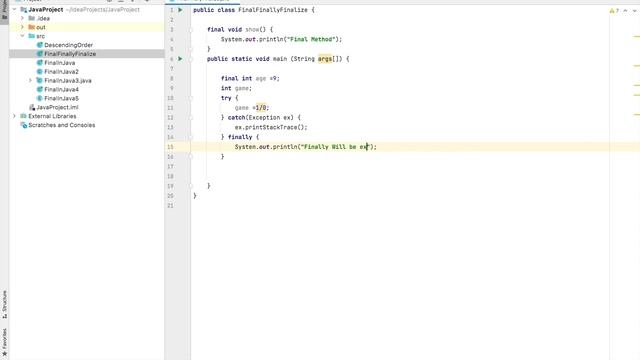This screenshot has width=640, height=360.
Task: Click the orange out folder icon
Action: point(31,27)
